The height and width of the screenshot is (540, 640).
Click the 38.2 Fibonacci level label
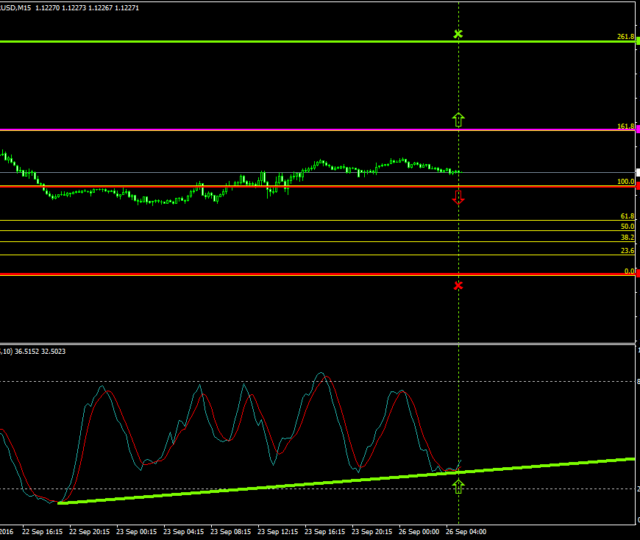[x=627, y=238]
